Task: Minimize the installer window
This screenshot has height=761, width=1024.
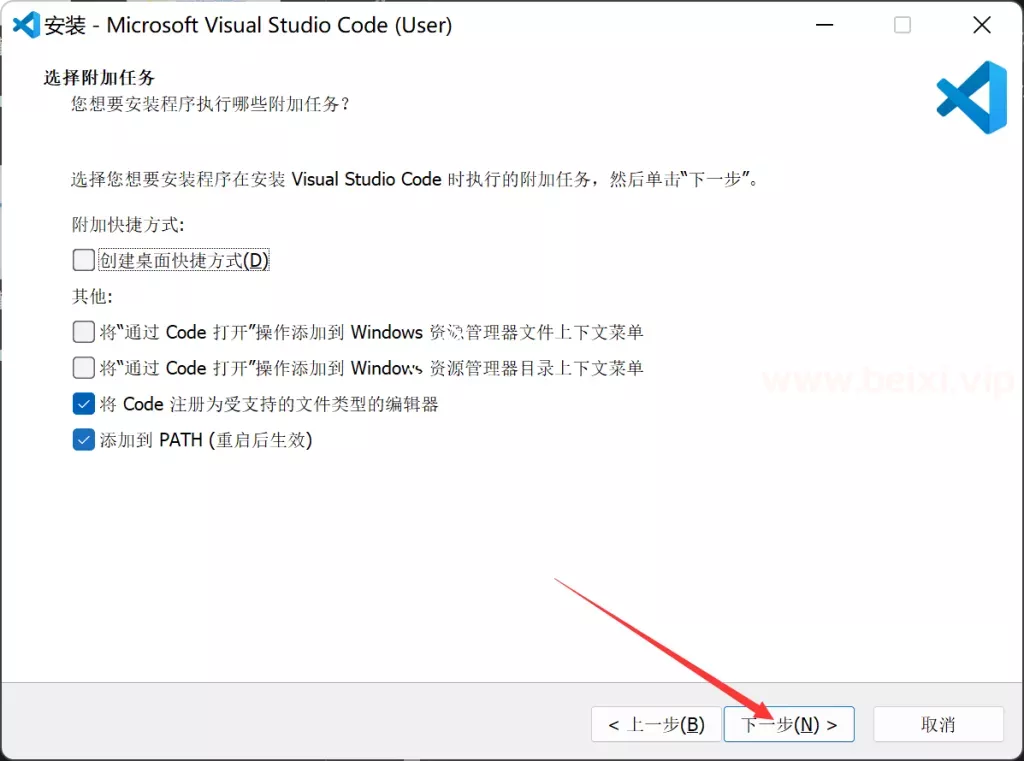Action: click(x=825, y=25)
